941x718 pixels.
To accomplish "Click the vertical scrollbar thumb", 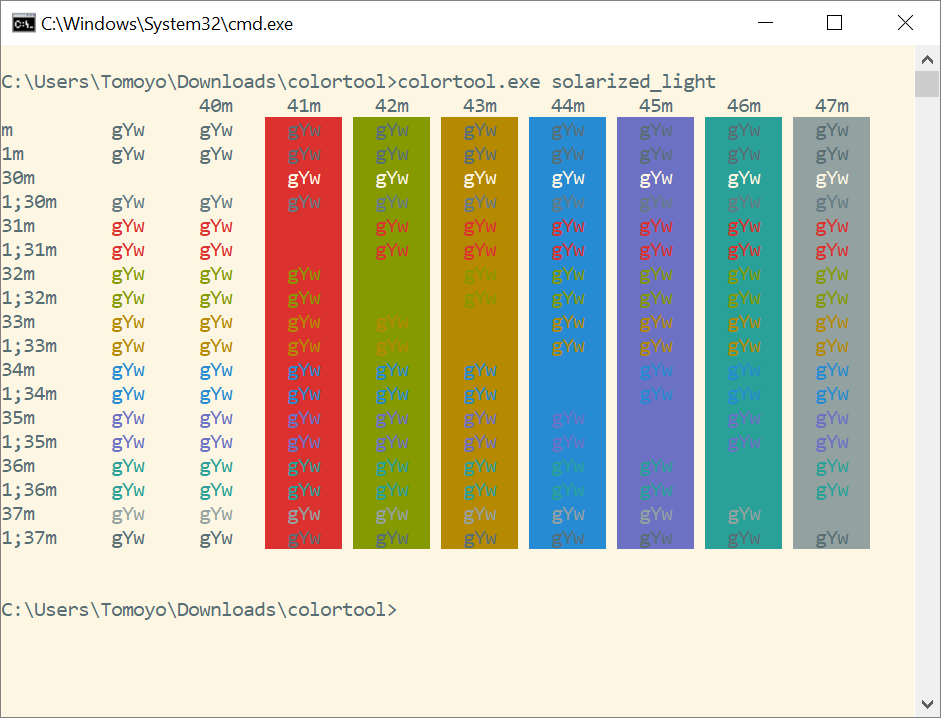I will point(927,84).
